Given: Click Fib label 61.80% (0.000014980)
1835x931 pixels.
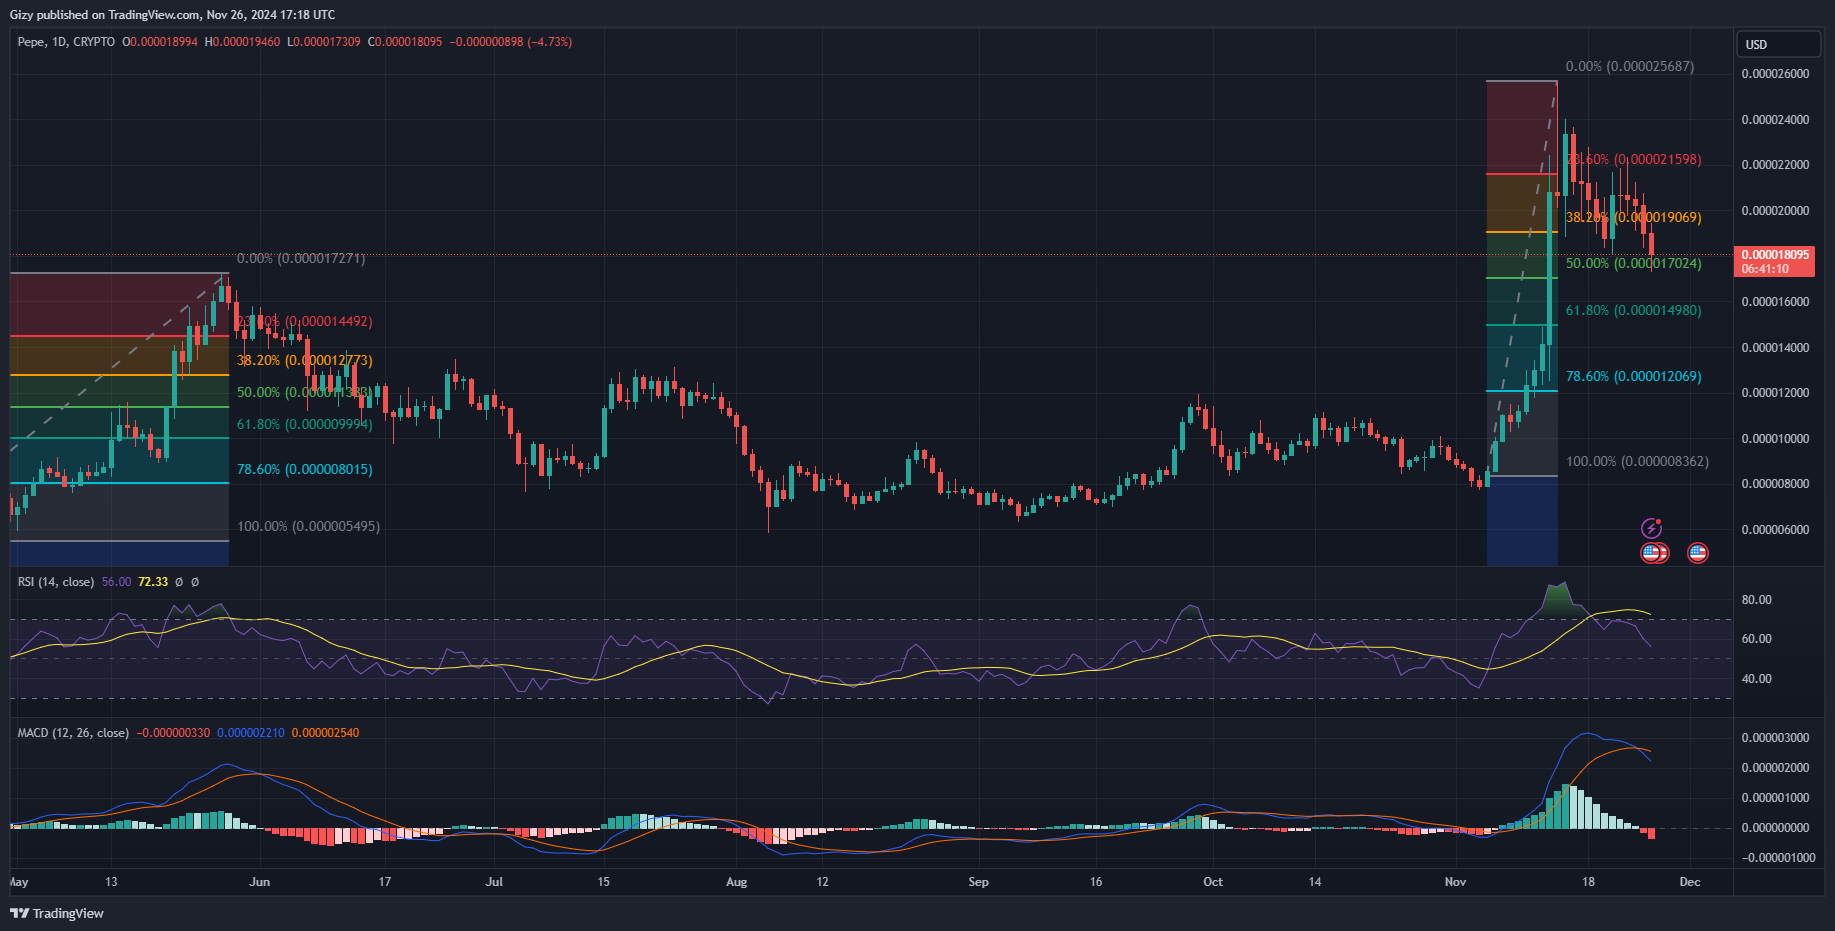Looking at the screenshot, I should click(x=1634, y=311).
